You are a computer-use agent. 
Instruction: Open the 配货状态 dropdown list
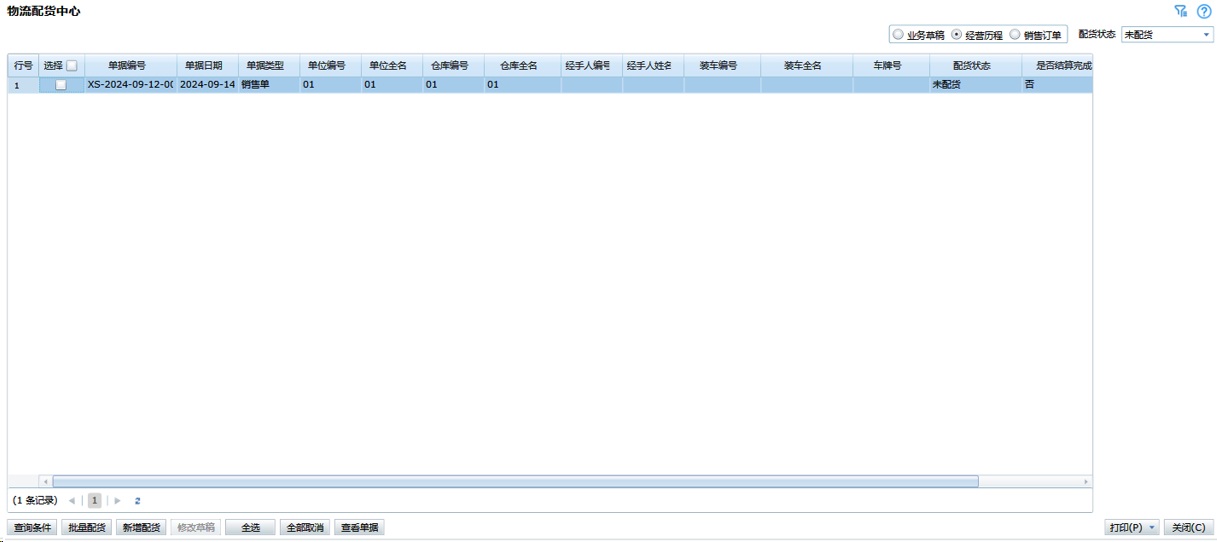[x=1205, y=34]
